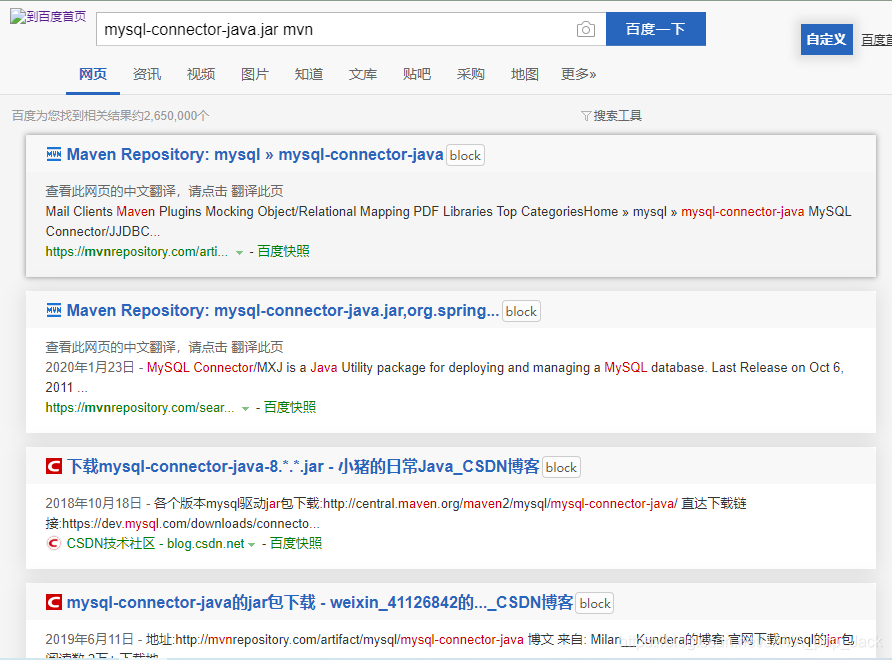Image resolution: width=892 pixels, height=660 pixels.
Task: Switch to the 采购 tab
Action: pyautogui.click(x=470, y=74)
